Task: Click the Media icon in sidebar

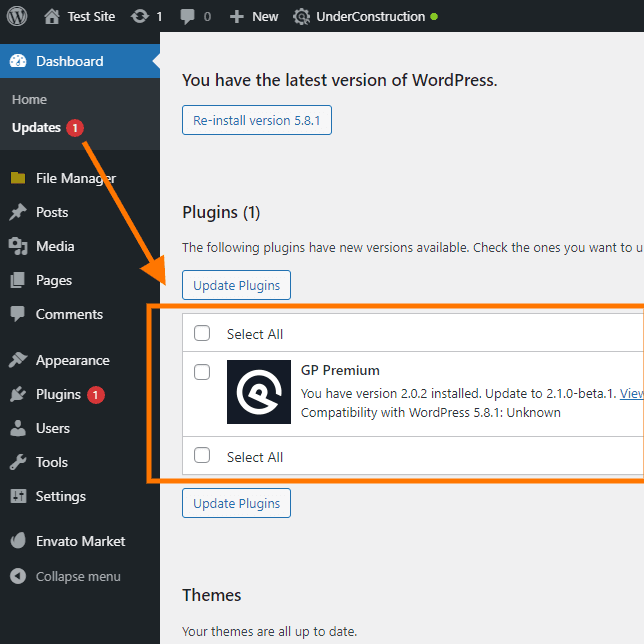Action: (x=18, y=246)
